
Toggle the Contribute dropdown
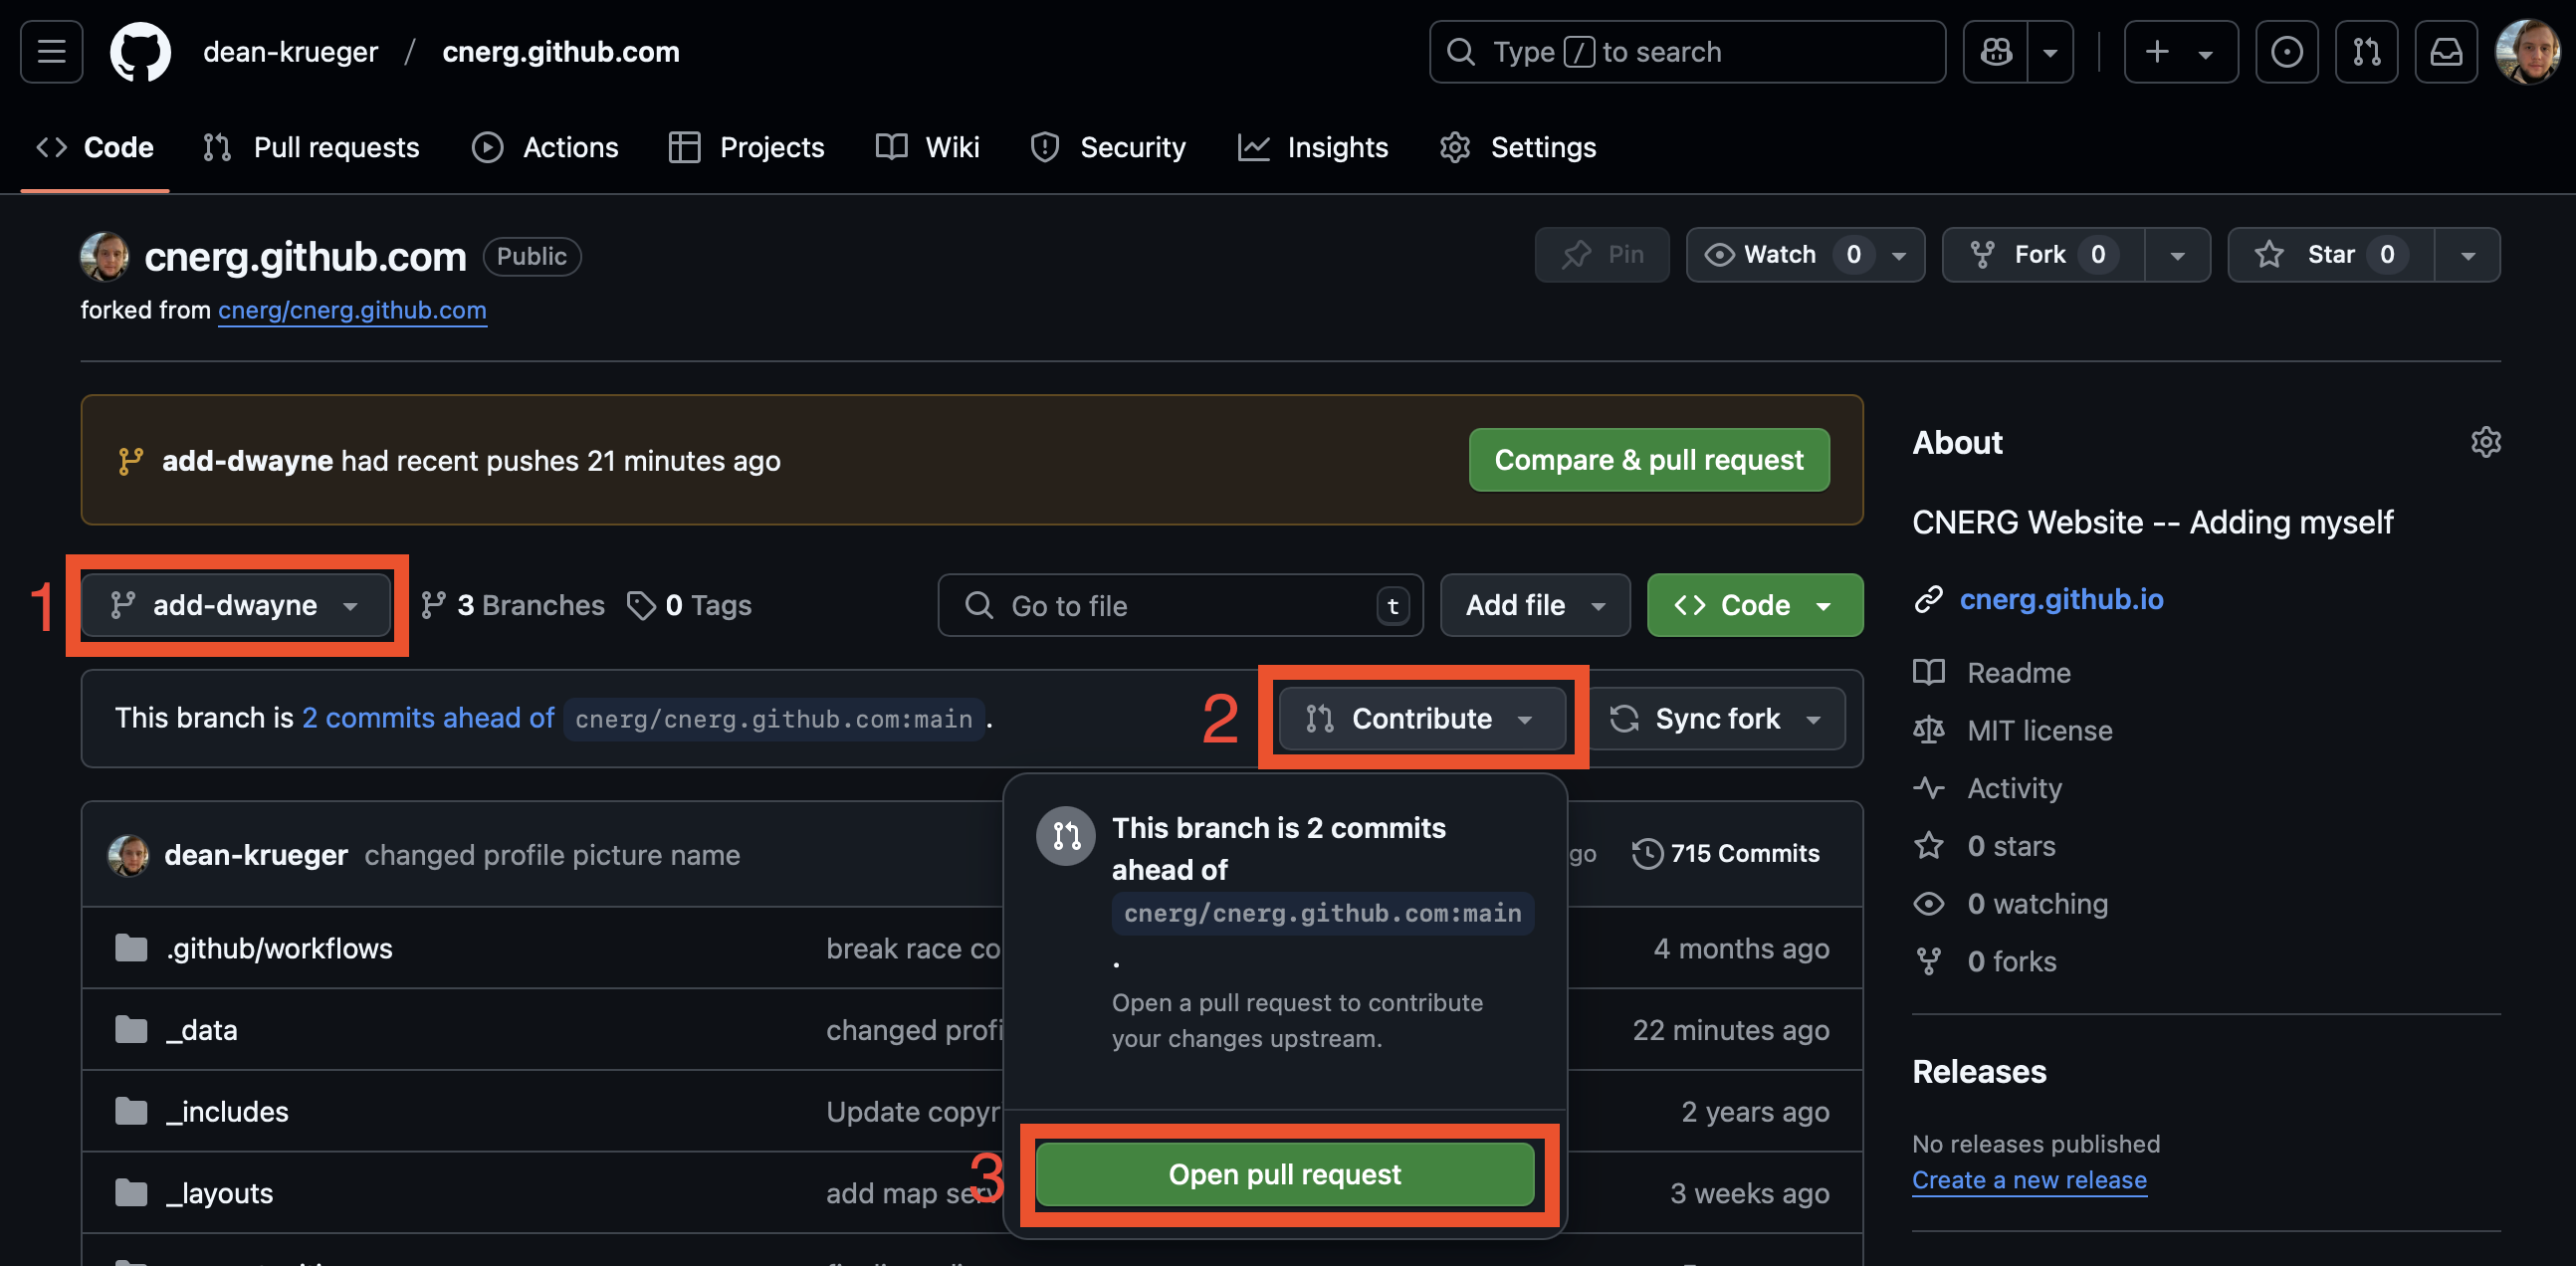click(1422, 718)
